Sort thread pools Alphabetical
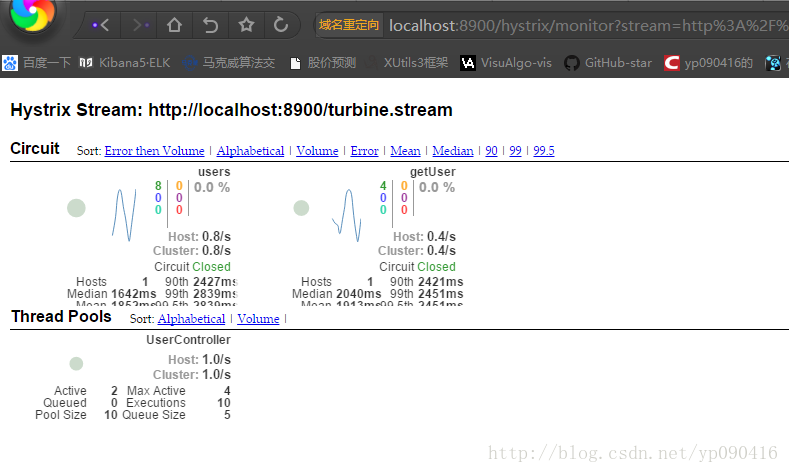Viewport: 789px width, 473px height. pyautogui.click(x=191, y=319)
